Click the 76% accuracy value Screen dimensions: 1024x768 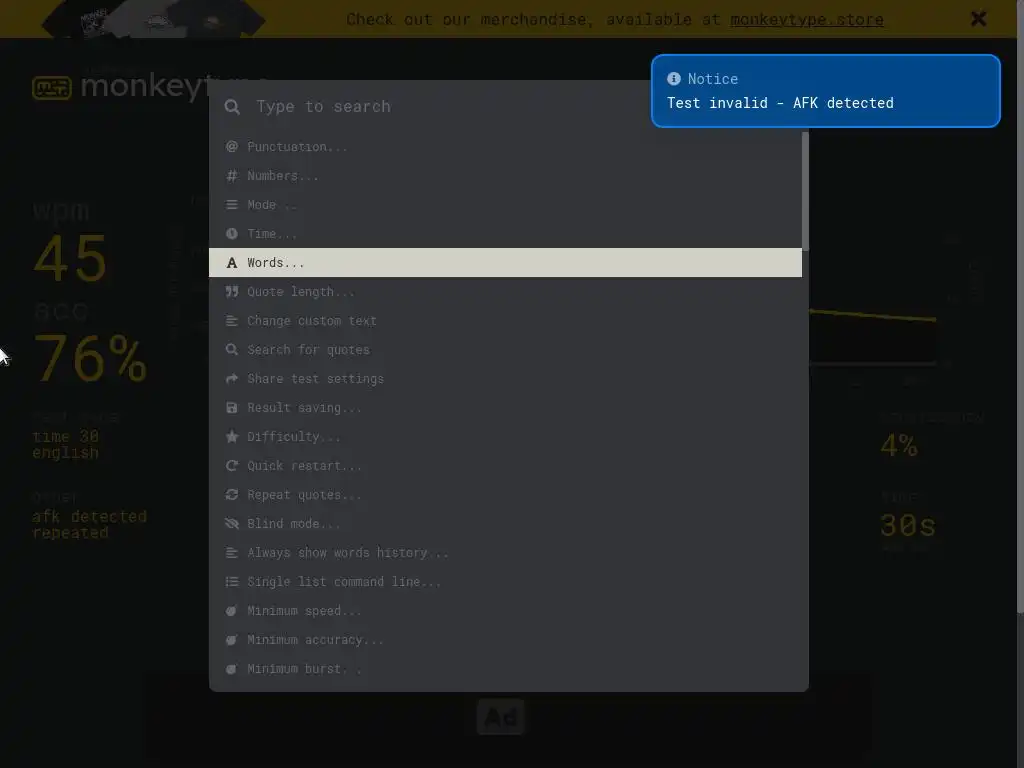90,358
